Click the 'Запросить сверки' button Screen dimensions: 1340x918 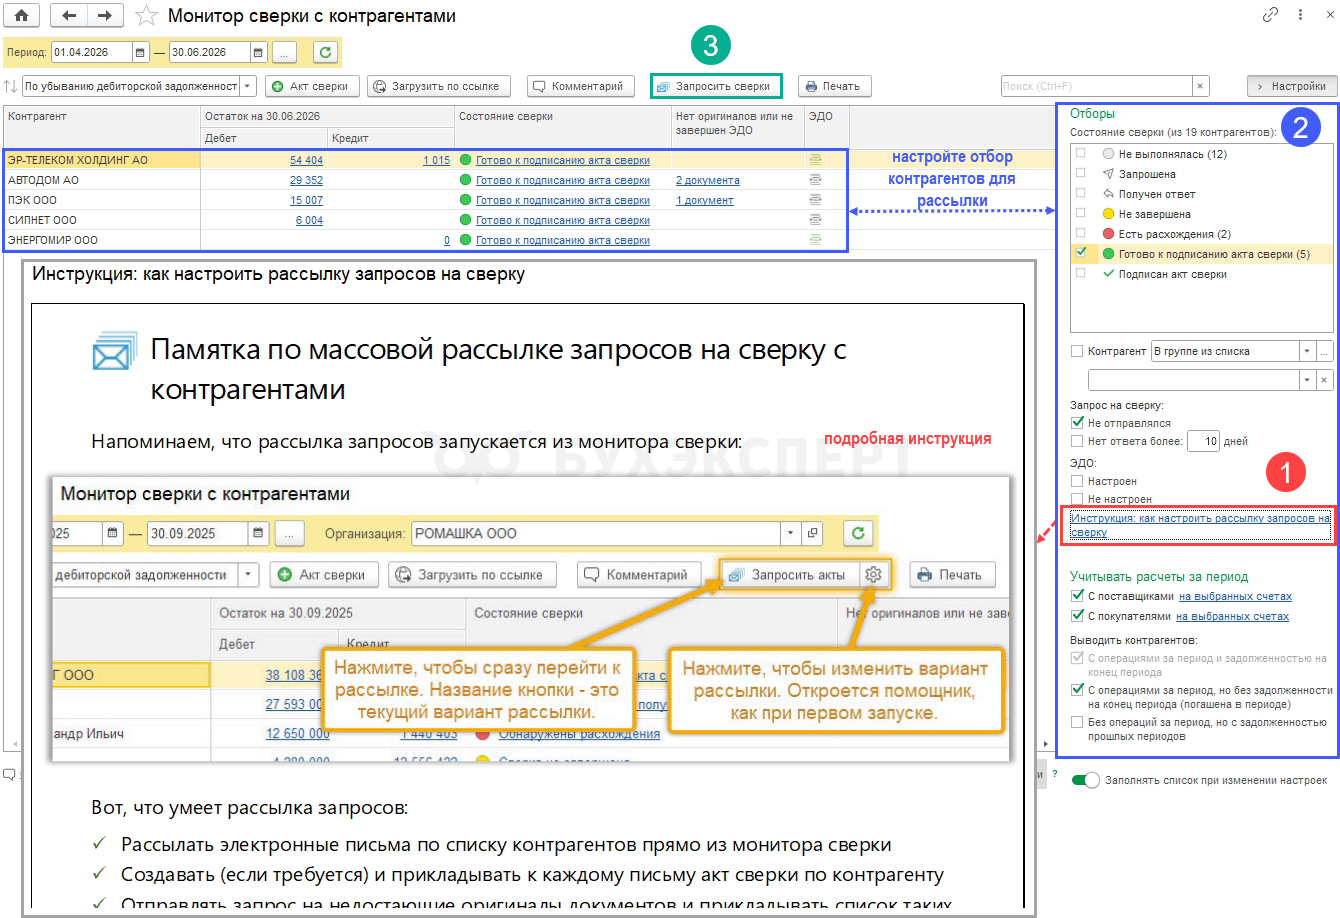tap(716, 86)
